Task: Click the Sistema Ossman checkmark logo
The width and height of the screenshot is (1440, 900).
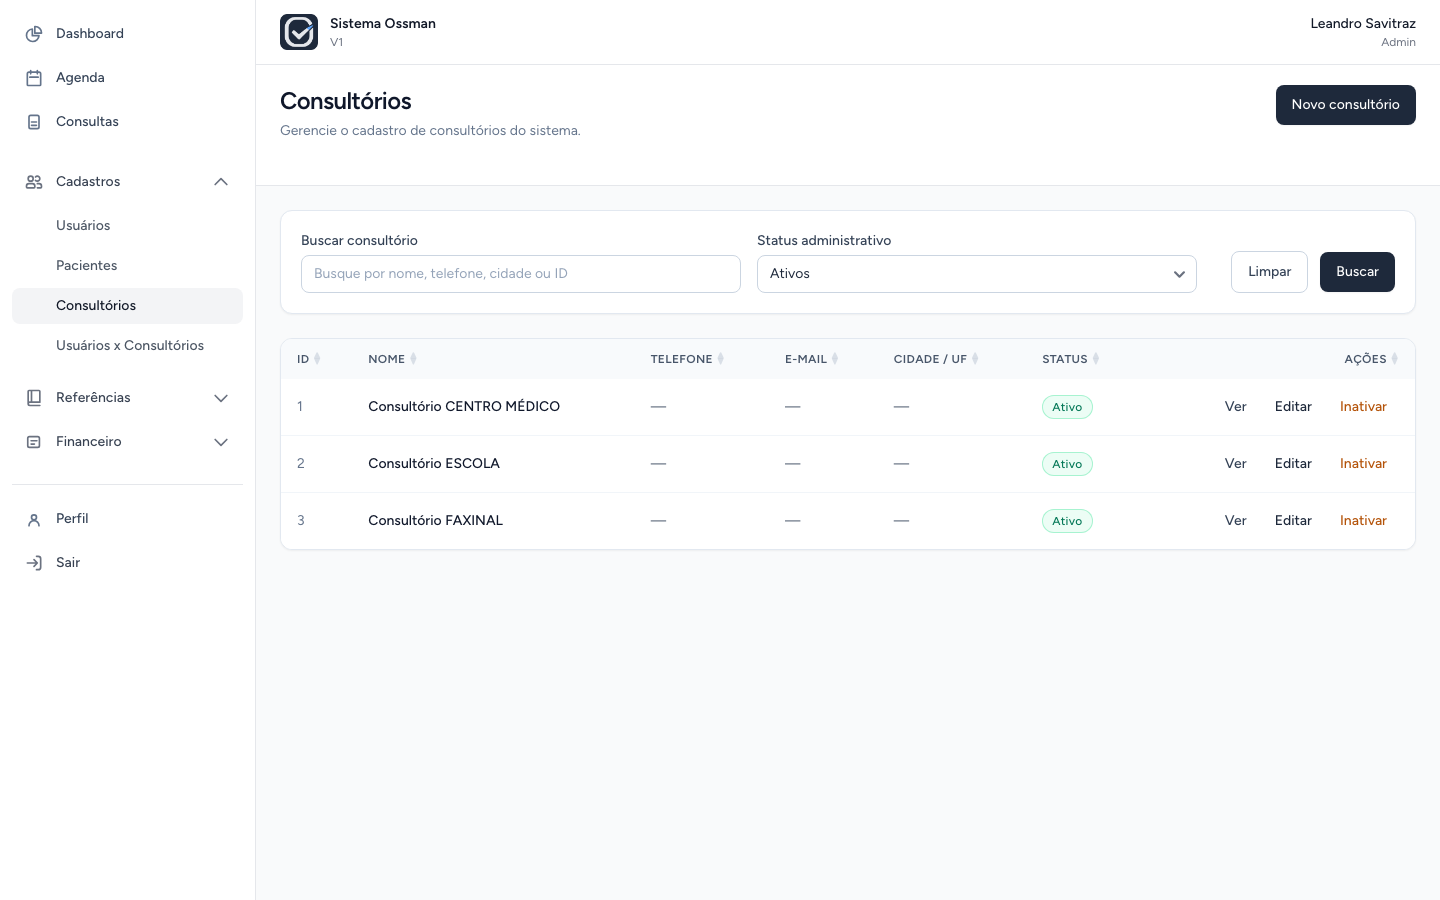Action: [x=299, y=32]
